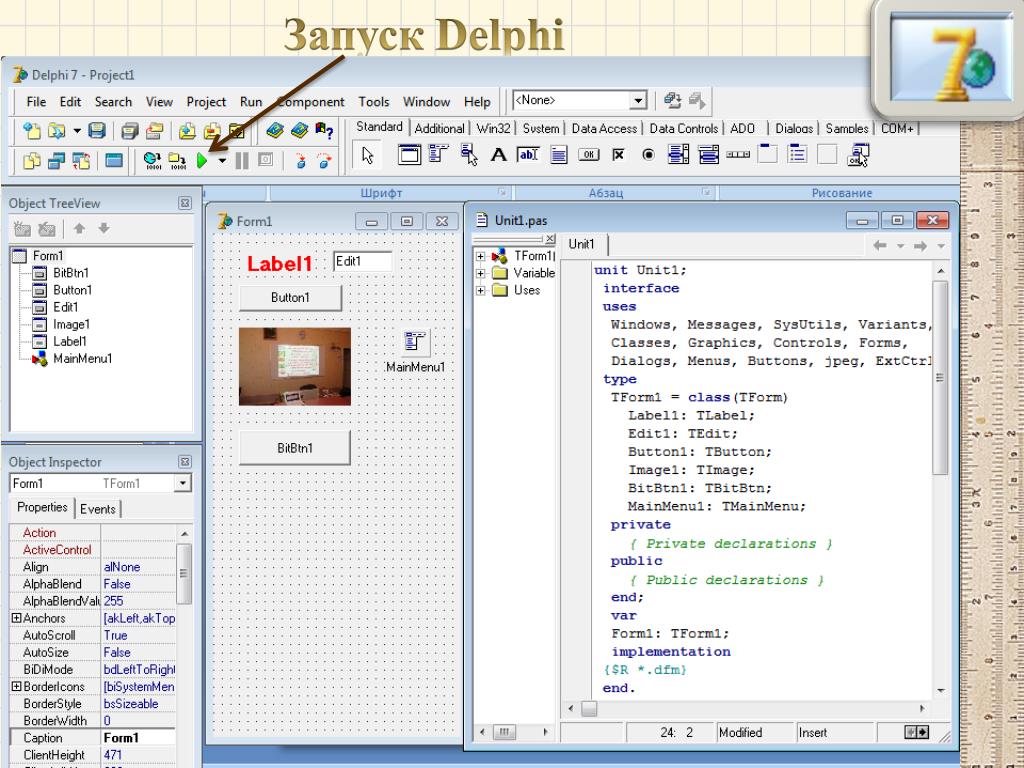Click the Save floppy disk icon

(x=97, y=131)
